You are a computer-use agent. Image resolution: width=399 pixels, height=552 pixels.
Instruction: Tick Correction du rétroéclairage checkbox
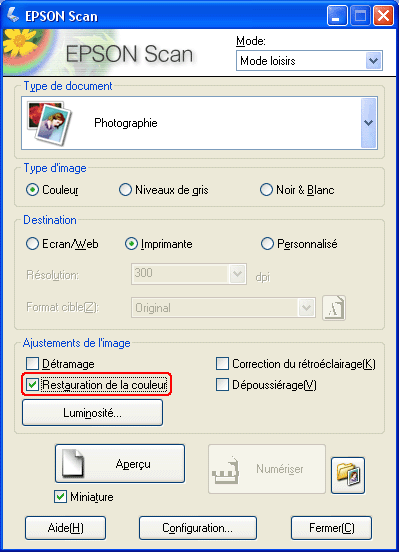[222, 364]
